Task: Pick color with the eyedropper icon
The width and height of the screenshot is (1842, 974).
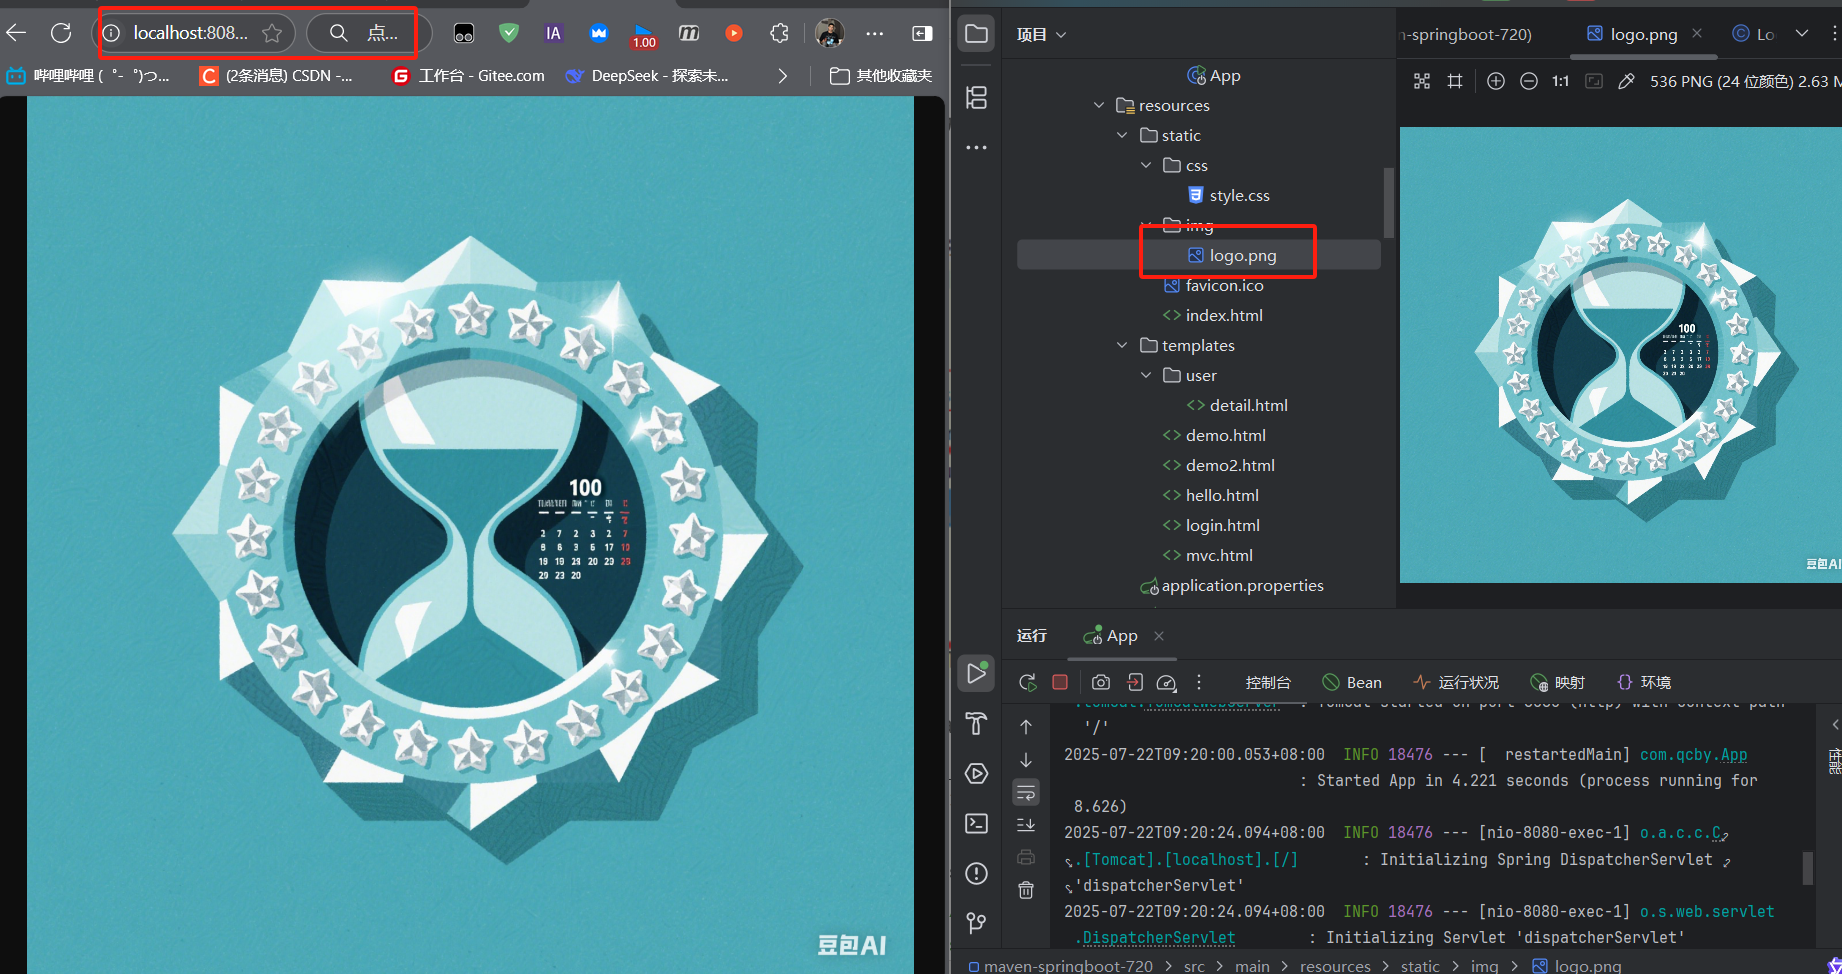Action: tap(1627, 81)
